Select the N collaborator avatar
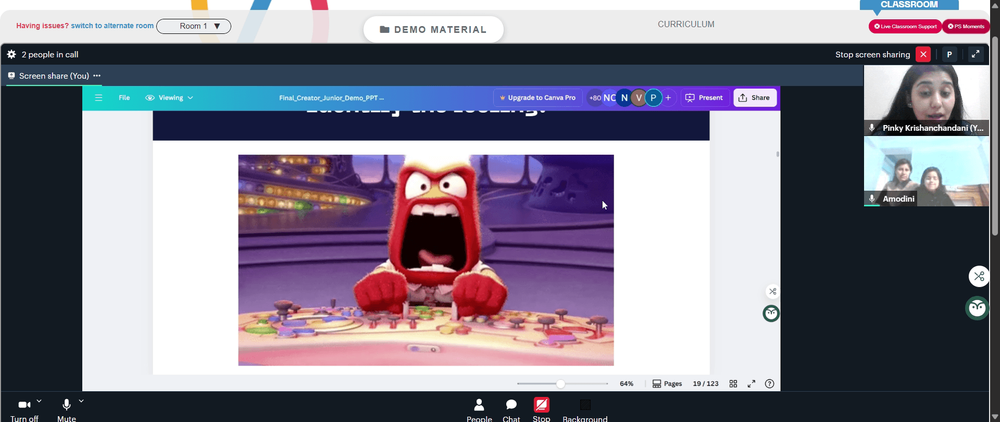This screenshot has width=1000, height=422. click(624, 98)
